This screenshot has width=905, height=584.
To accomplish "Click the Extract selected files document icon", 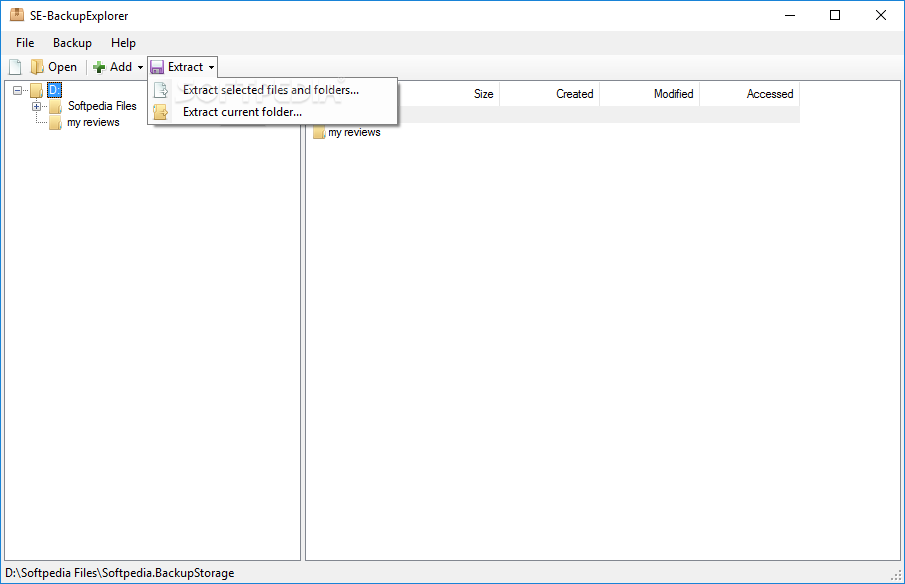I will click(161, 90).
